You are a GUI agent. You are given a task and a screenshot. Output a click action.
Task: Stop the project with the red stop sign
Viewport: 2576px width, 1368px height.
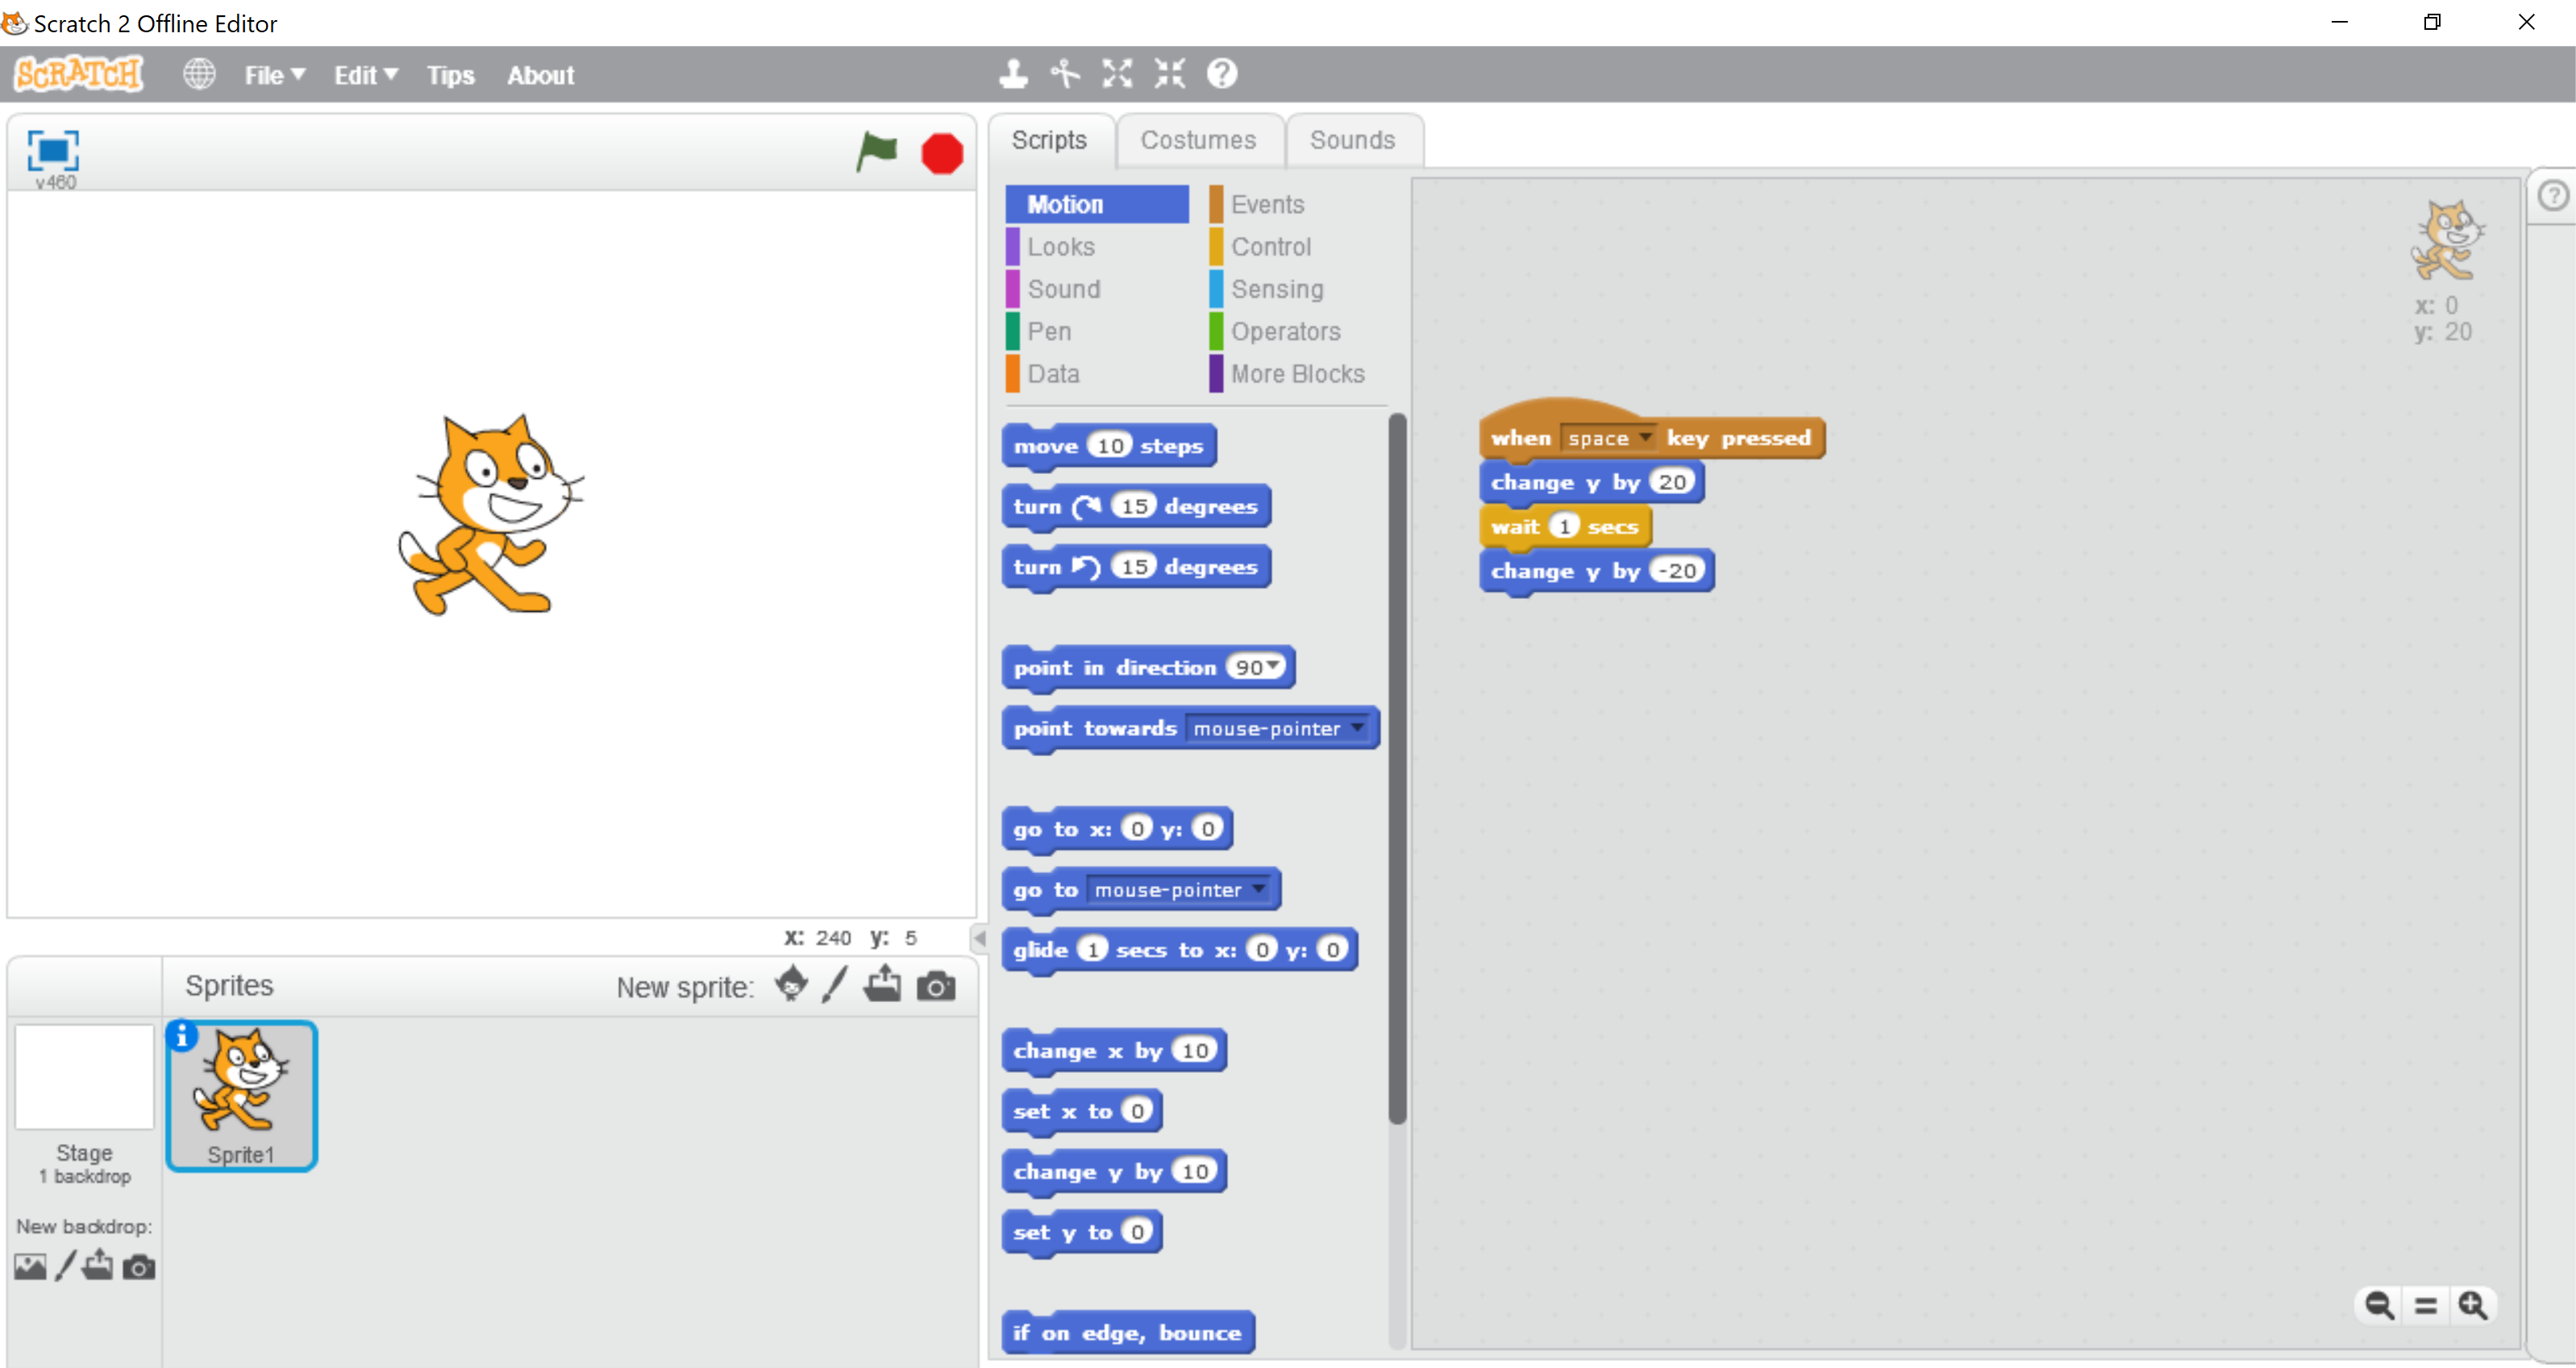coord(941,152)
